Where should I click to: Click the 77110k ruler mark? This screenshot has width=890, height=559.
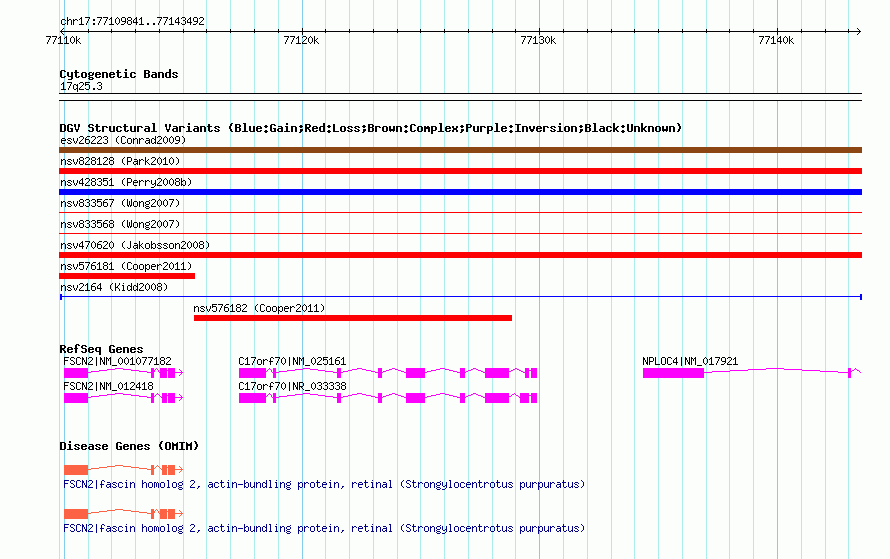tap(63, 40)
